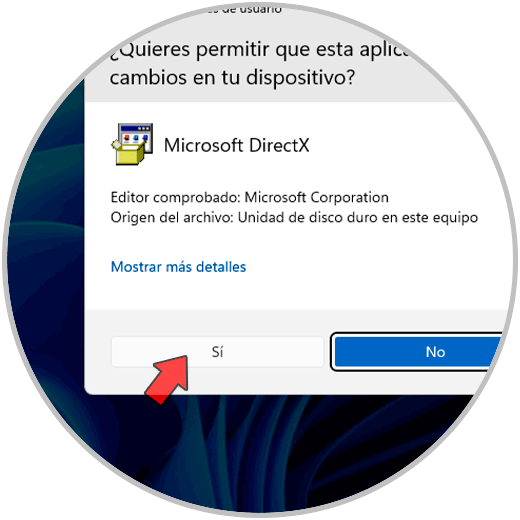This screenshot has width=520, height=520.
Task: Click the Microsoft DirectX installer icon
Action: (x=132, y=144)
